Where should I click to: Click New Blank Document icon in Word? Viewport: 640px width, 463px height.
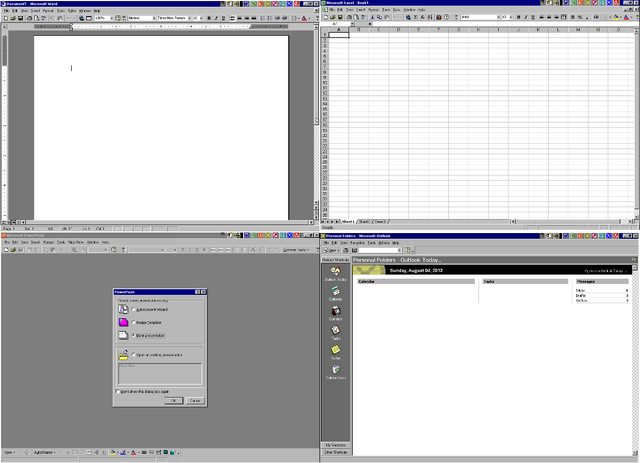(6, 18)
